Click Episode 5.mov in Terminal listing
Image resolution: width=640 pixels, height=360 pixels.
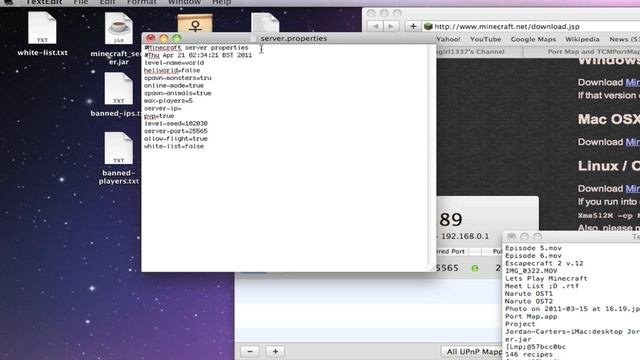click(533, 248)
